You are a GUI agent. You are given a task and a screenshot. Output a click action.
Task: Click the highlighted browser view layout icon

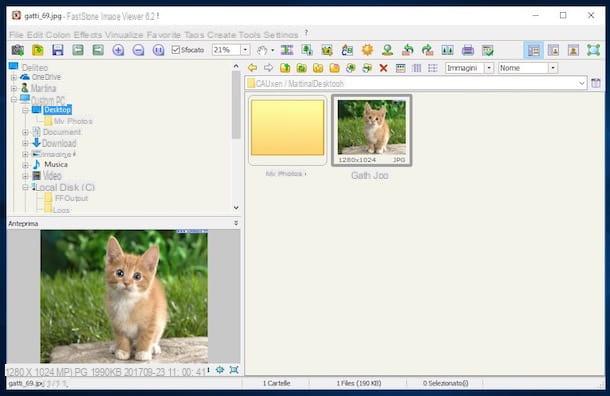click(533, 50)
